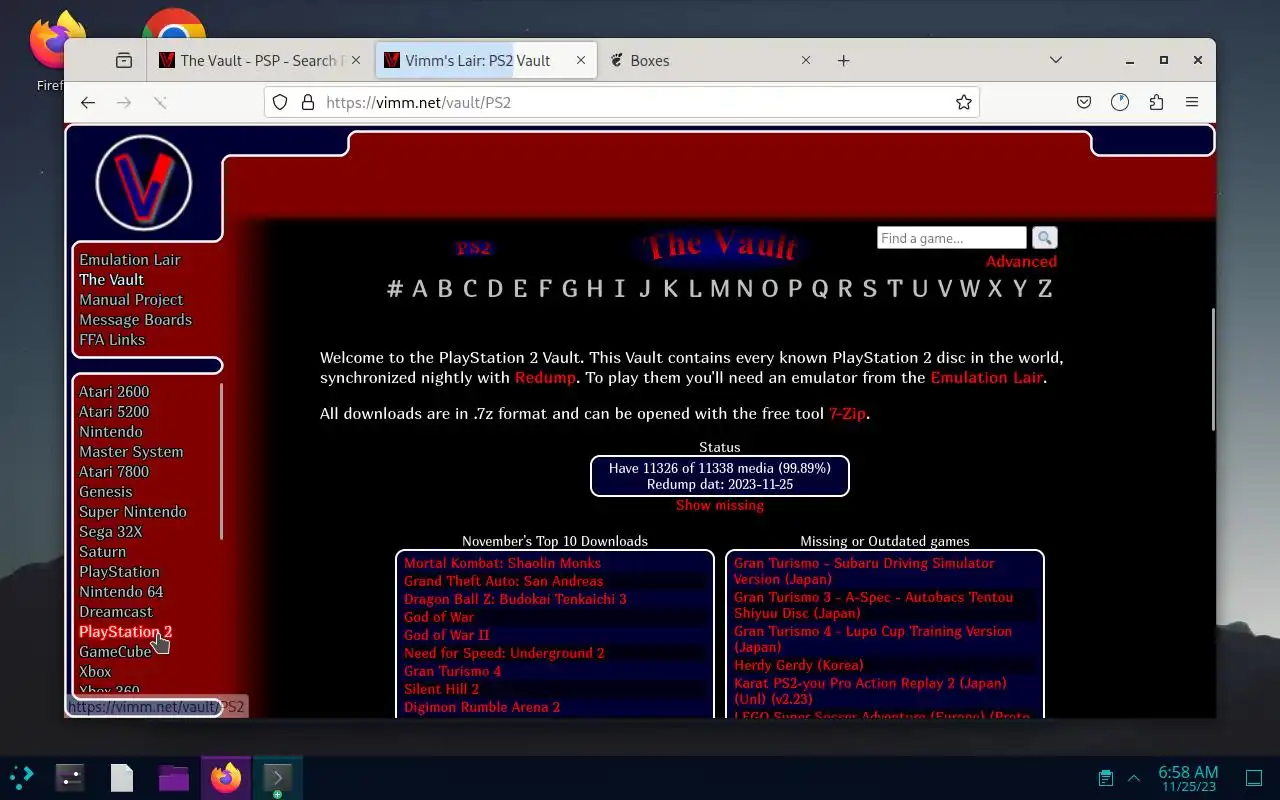Expand the system tray hidden icons arrow
Image resolution: width=1280 pixels, height=800 pixels.
(x=1134, y=778)
